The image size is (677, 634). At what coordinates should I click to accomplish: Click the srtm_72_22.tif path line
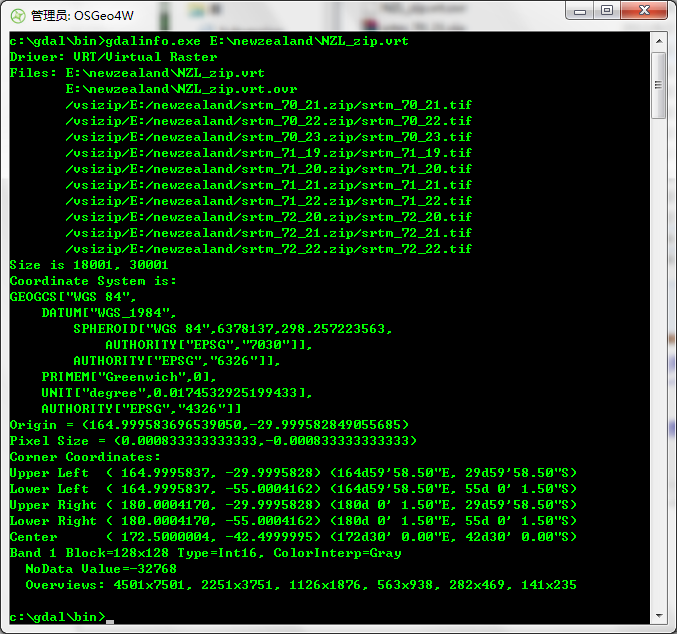point(269,249)
